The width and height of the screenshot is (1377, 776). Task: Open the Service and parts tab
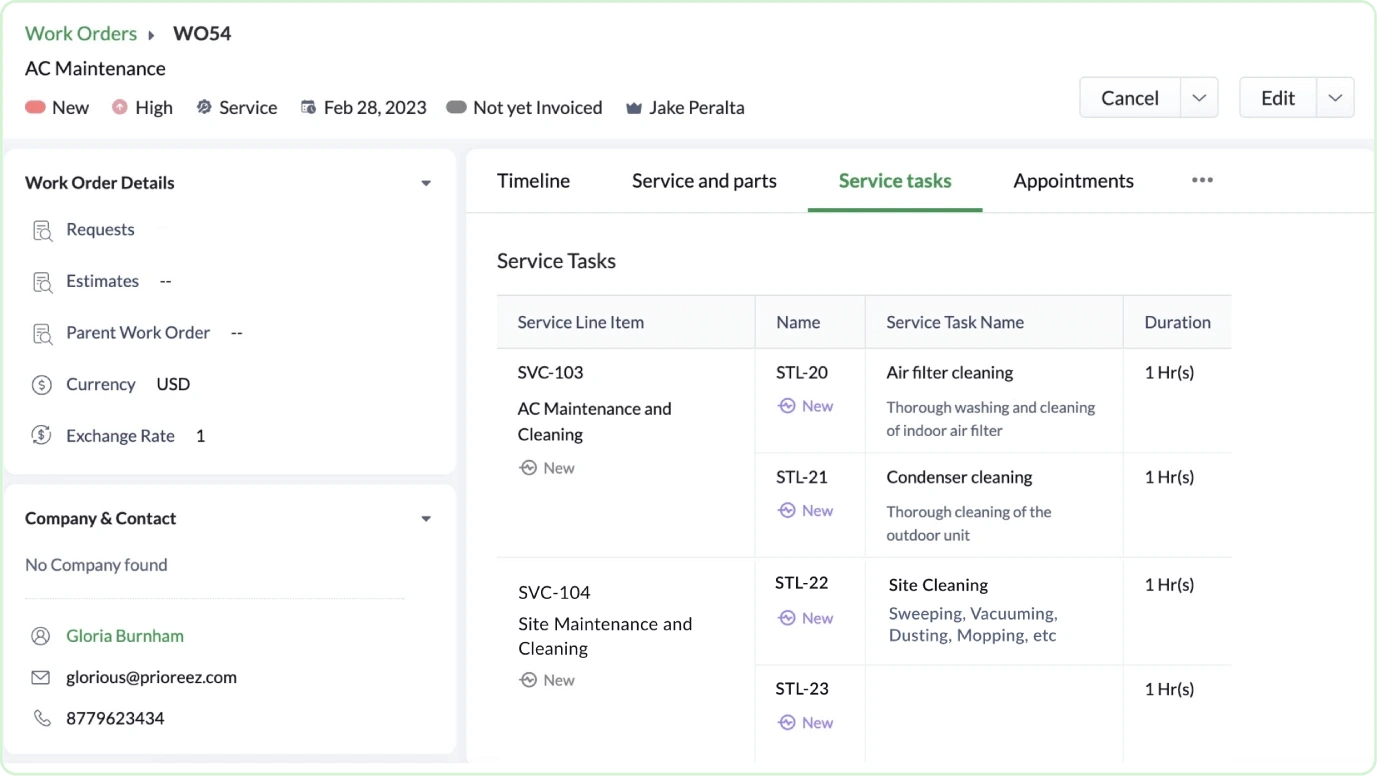click(704, 181)
